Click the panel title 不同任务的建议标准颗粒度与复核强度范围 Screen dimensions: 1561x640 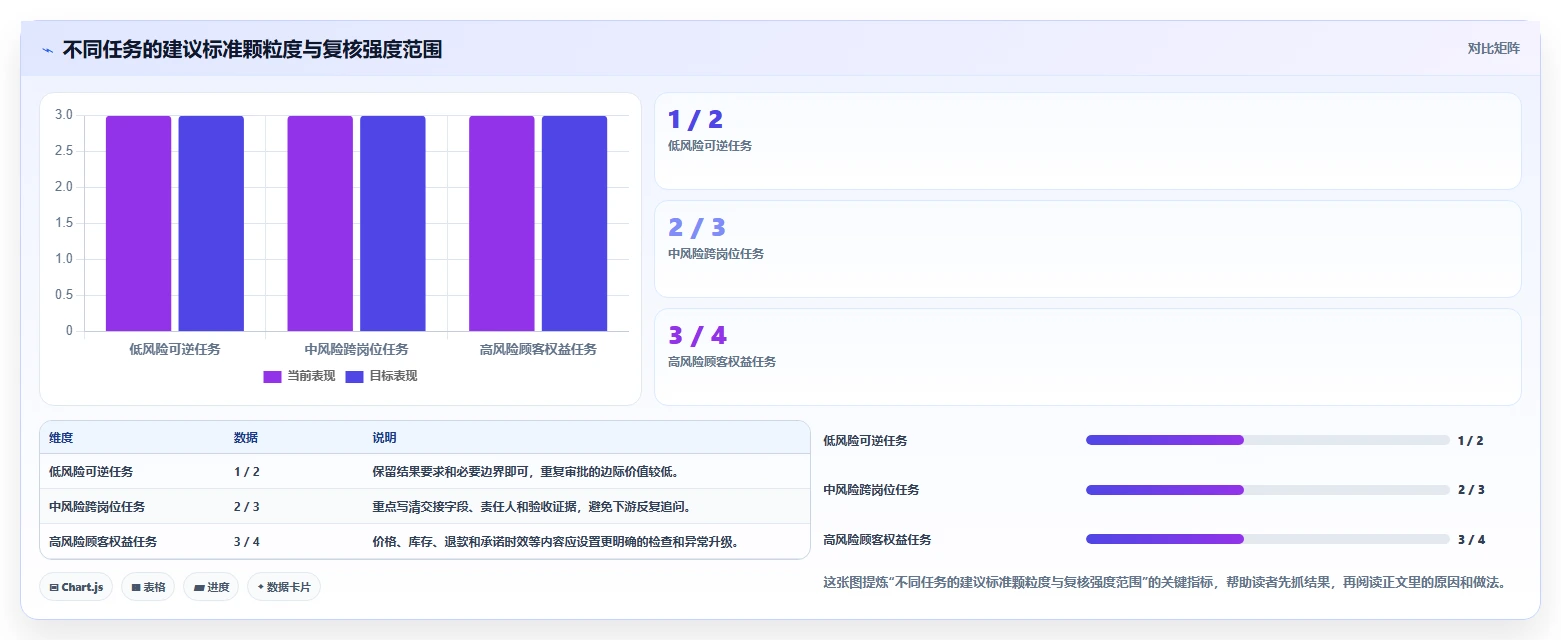(252, 49)
